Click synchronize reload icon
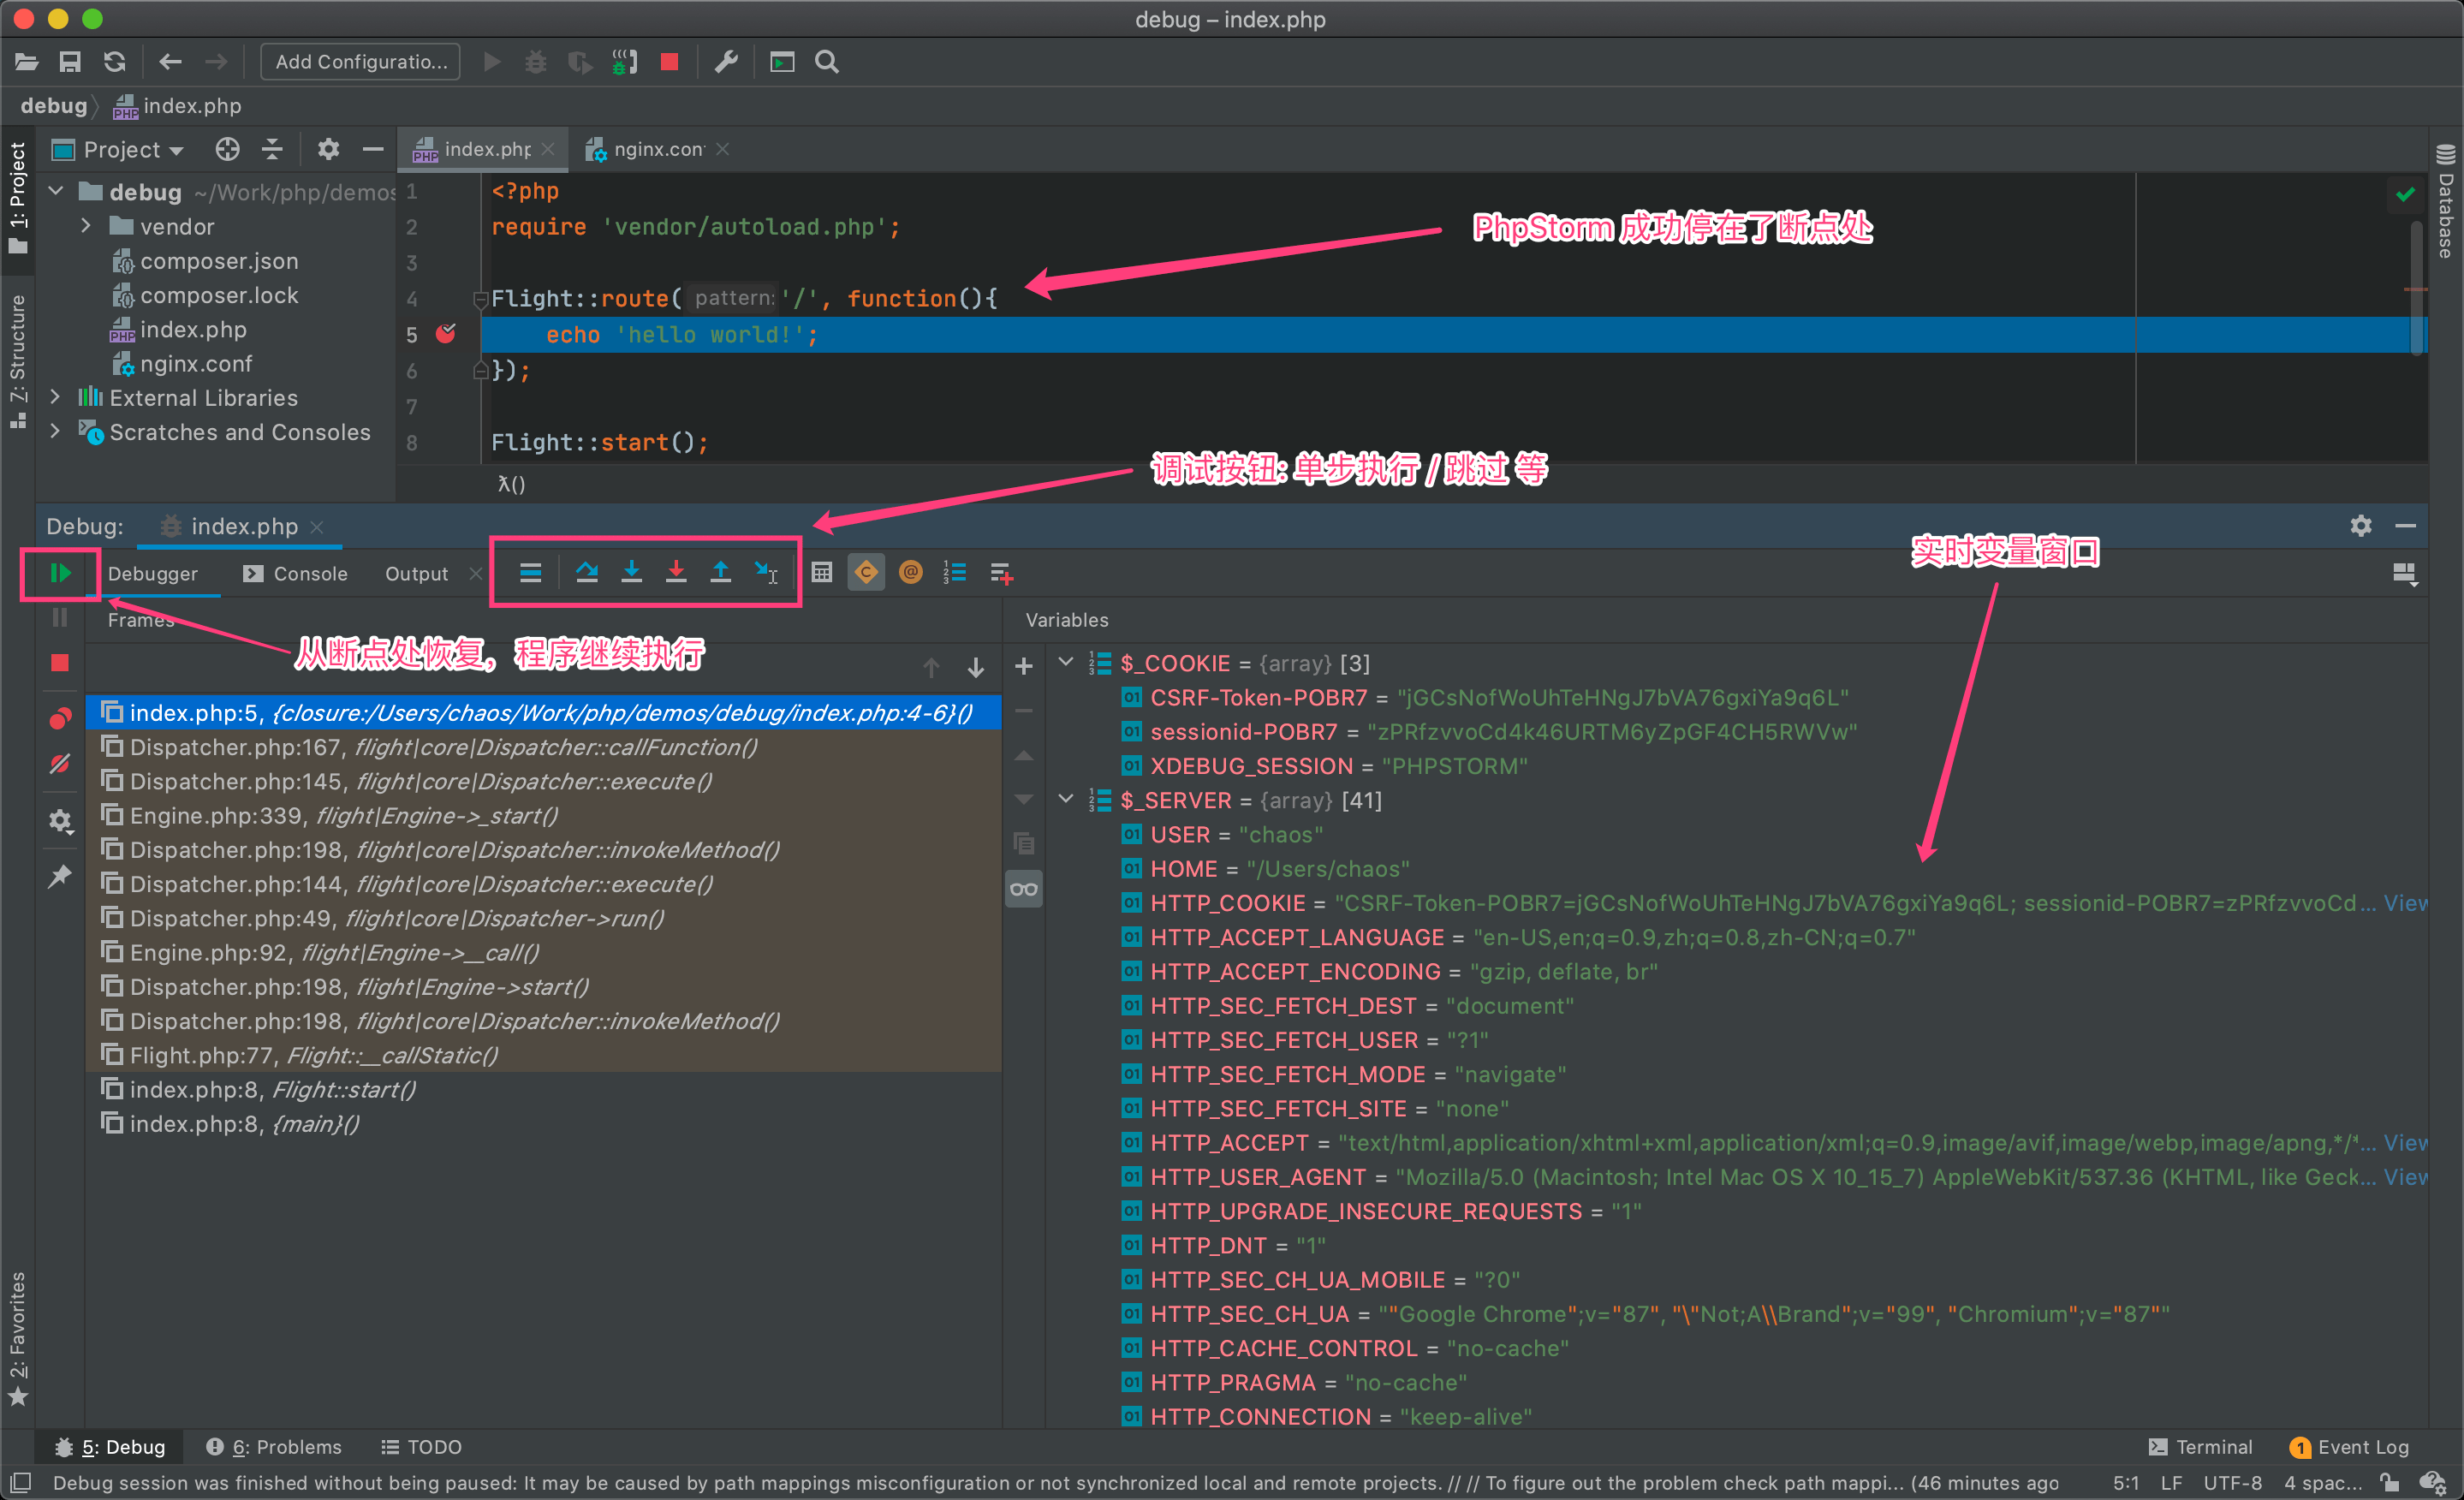The height and width of the screenshot is (1500, 2464). (x=115, y=62)
